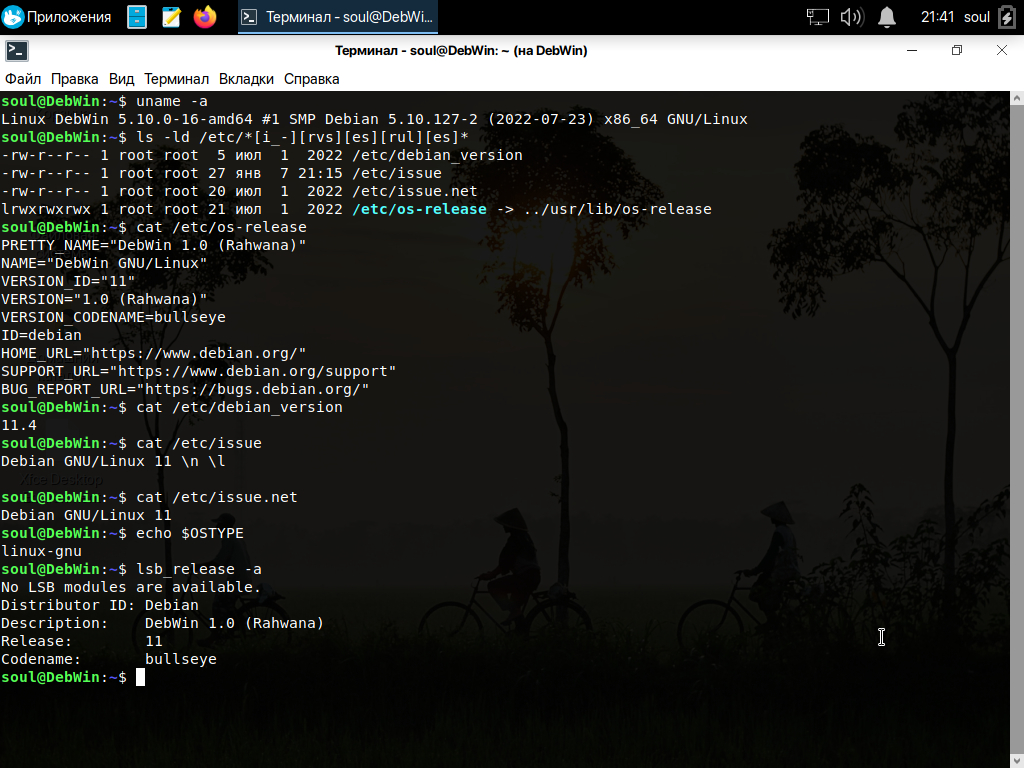Open the notes editor panel launcher
The height and width of the screenshot is (768, 1024).
click(171, 17)
